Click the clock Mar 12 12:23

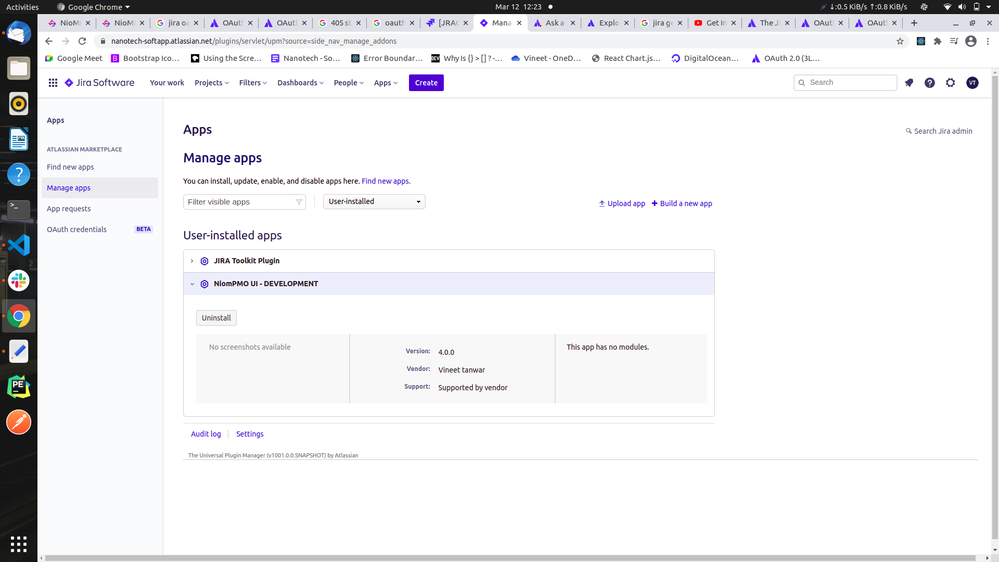coord(518,7)
